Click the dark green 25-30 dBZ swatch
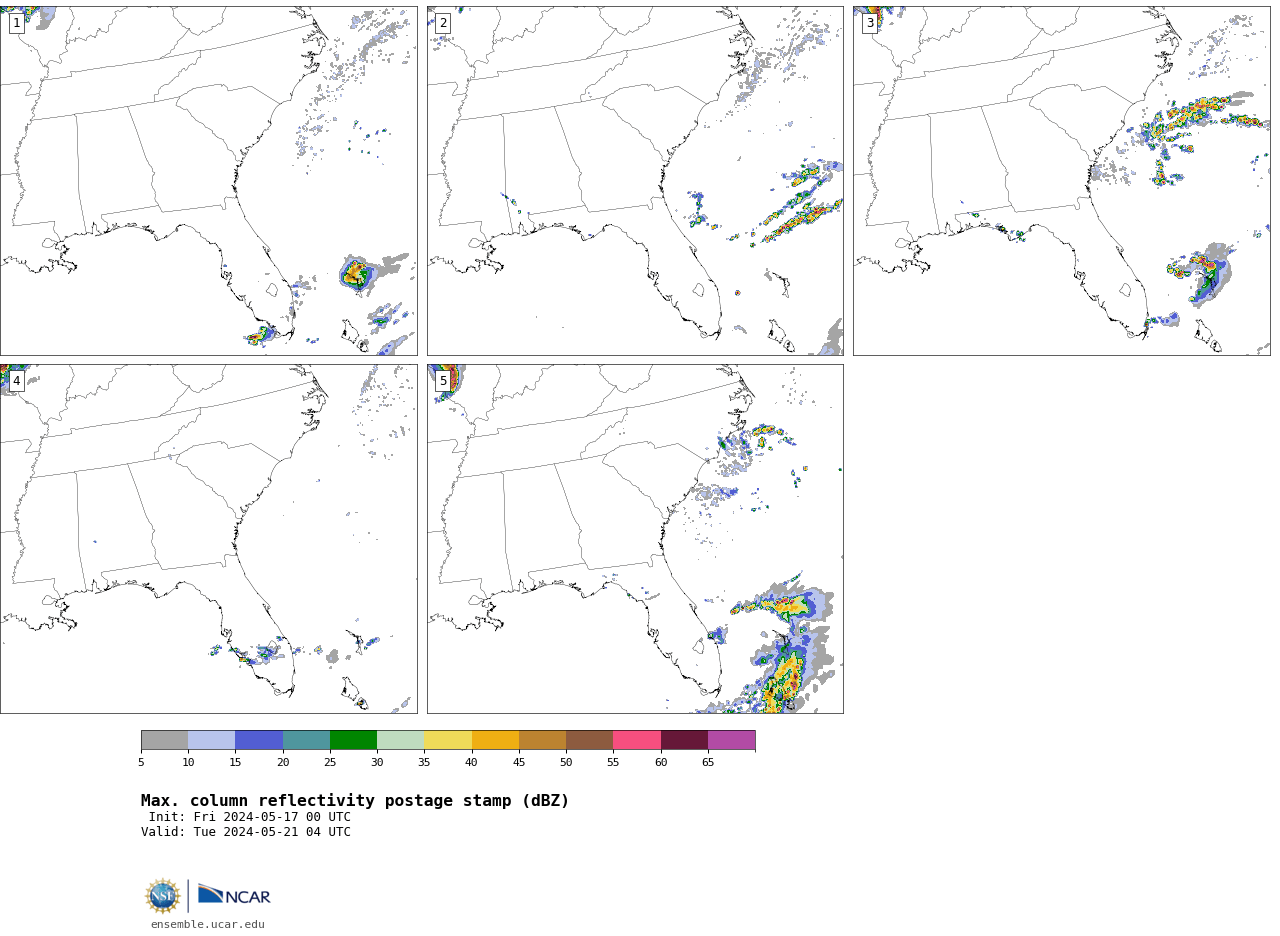 [353, 740]
